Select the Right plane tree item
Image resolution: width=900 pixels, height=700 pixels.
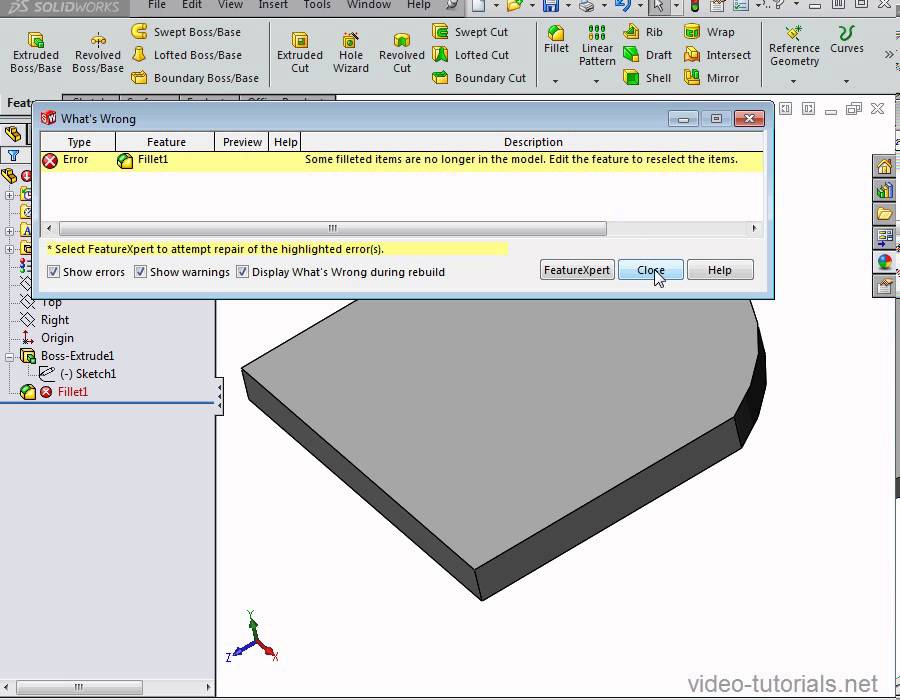[x=55, y=320]
